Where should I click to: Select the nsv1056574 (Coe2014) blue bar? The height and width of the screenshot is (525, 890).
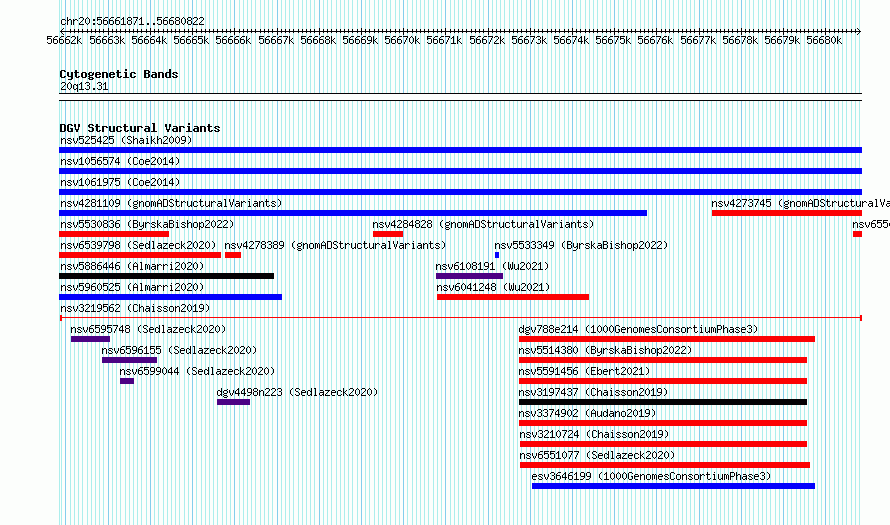460,171
